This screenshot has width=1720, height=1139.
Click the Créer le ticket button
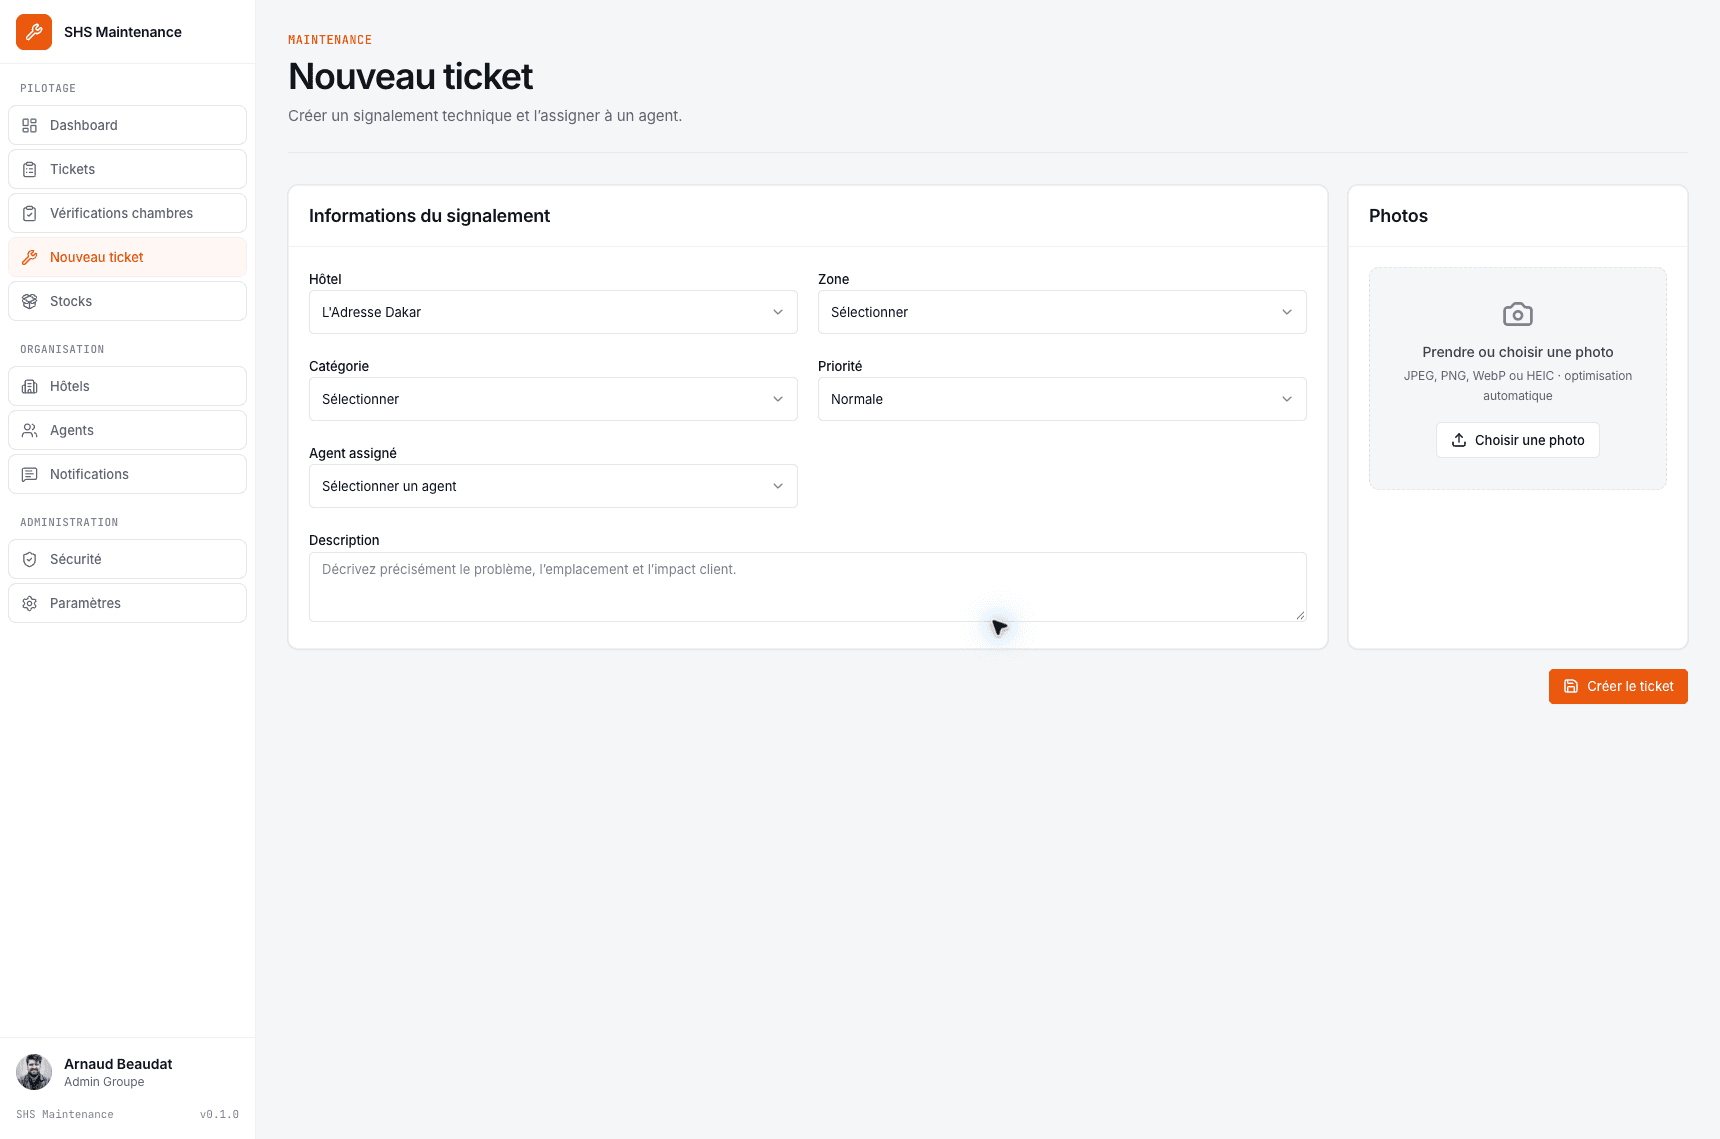[x=1618, y=686]
